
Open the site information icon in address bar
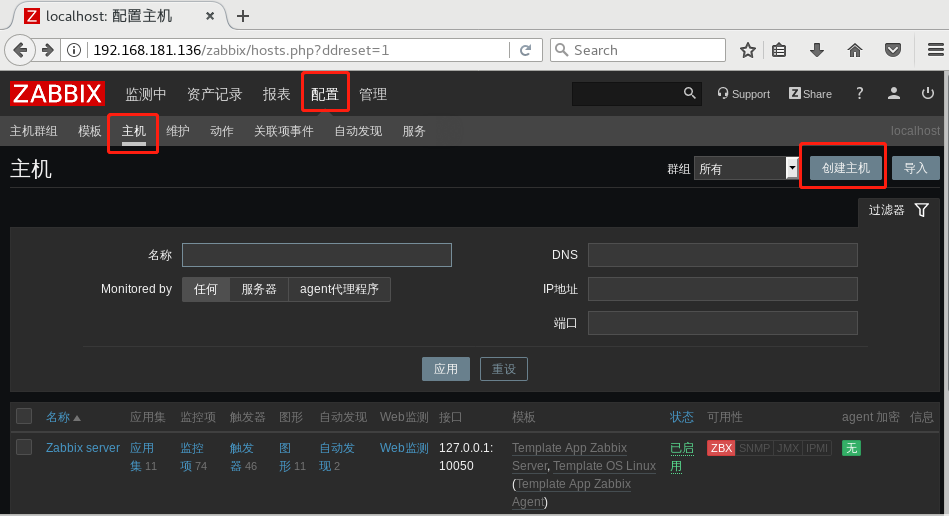pyautogui.click(x=74, y=50)
